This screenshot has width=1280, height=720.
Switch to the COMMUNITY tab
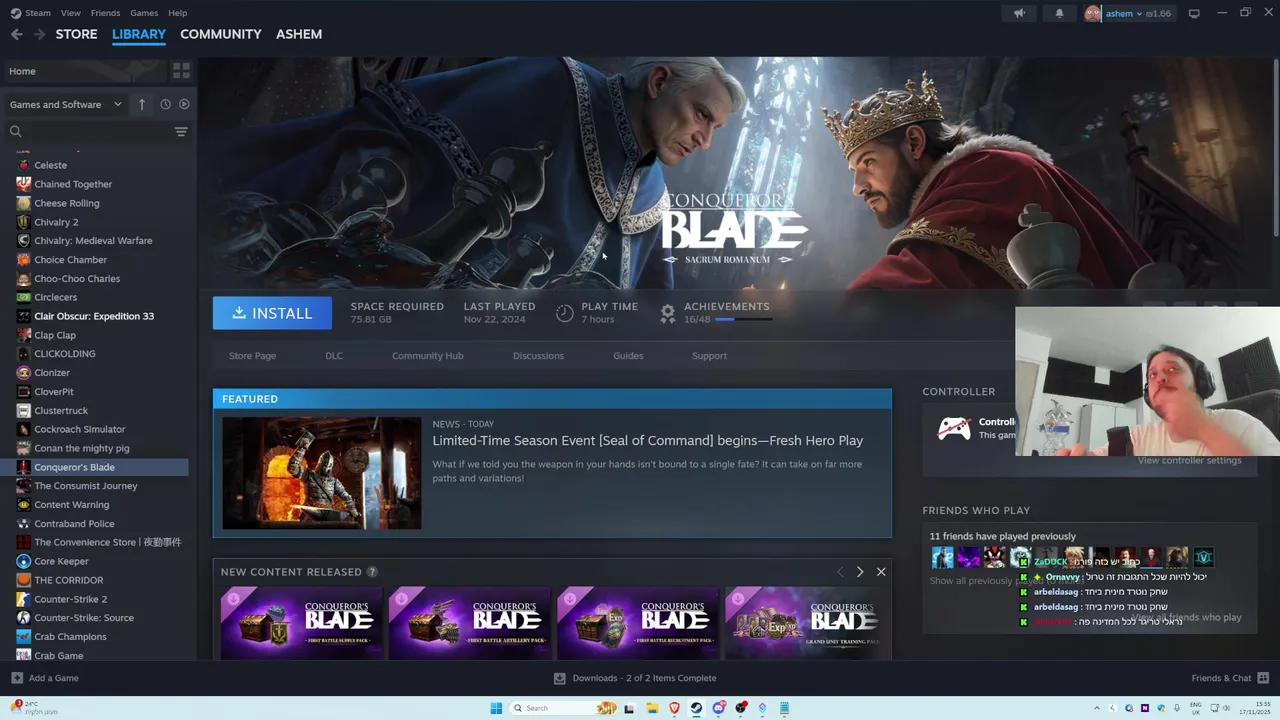[221, 34]
